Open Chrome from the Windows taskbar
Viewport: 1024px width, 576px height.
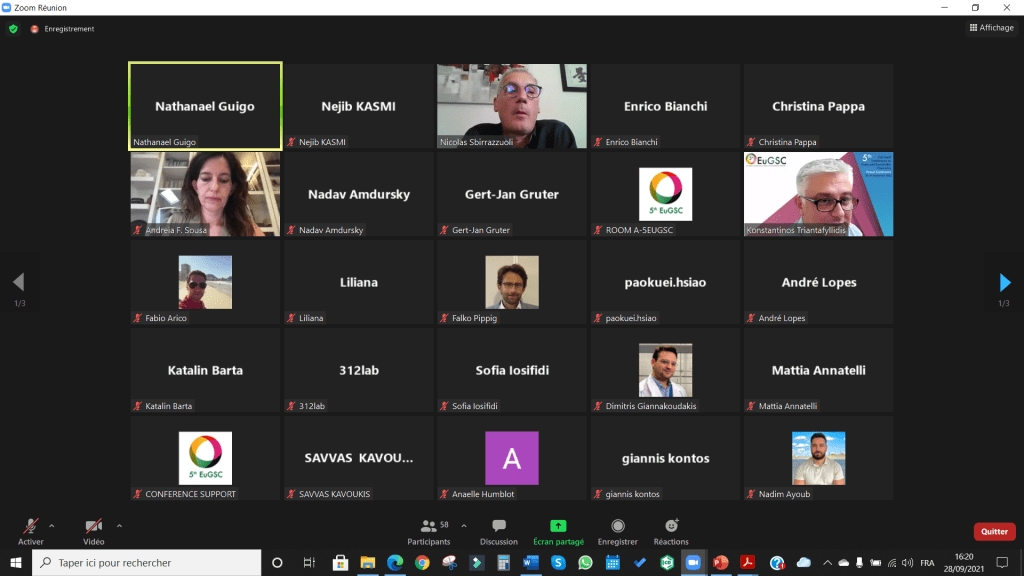coord(422,562)
